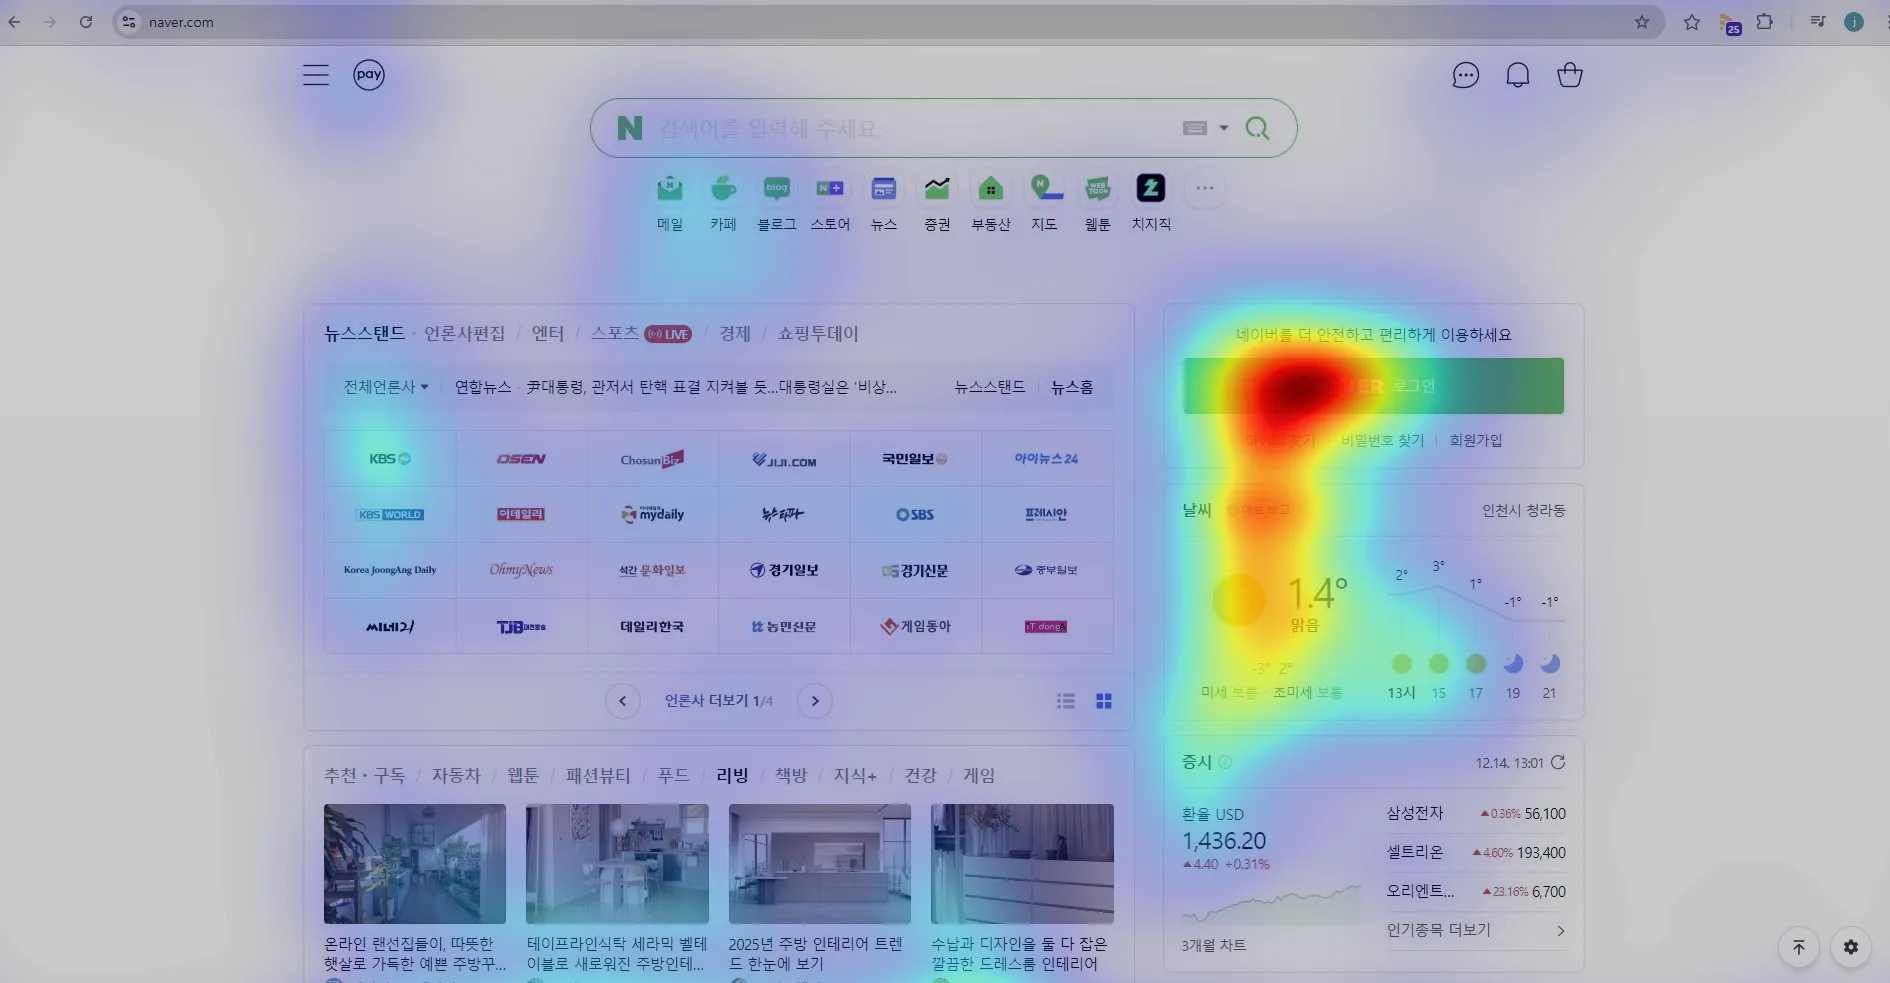This screenshot has height=983, width=1890.
Task: Click the green search magnifier icon
Action: coord(1257,128)
